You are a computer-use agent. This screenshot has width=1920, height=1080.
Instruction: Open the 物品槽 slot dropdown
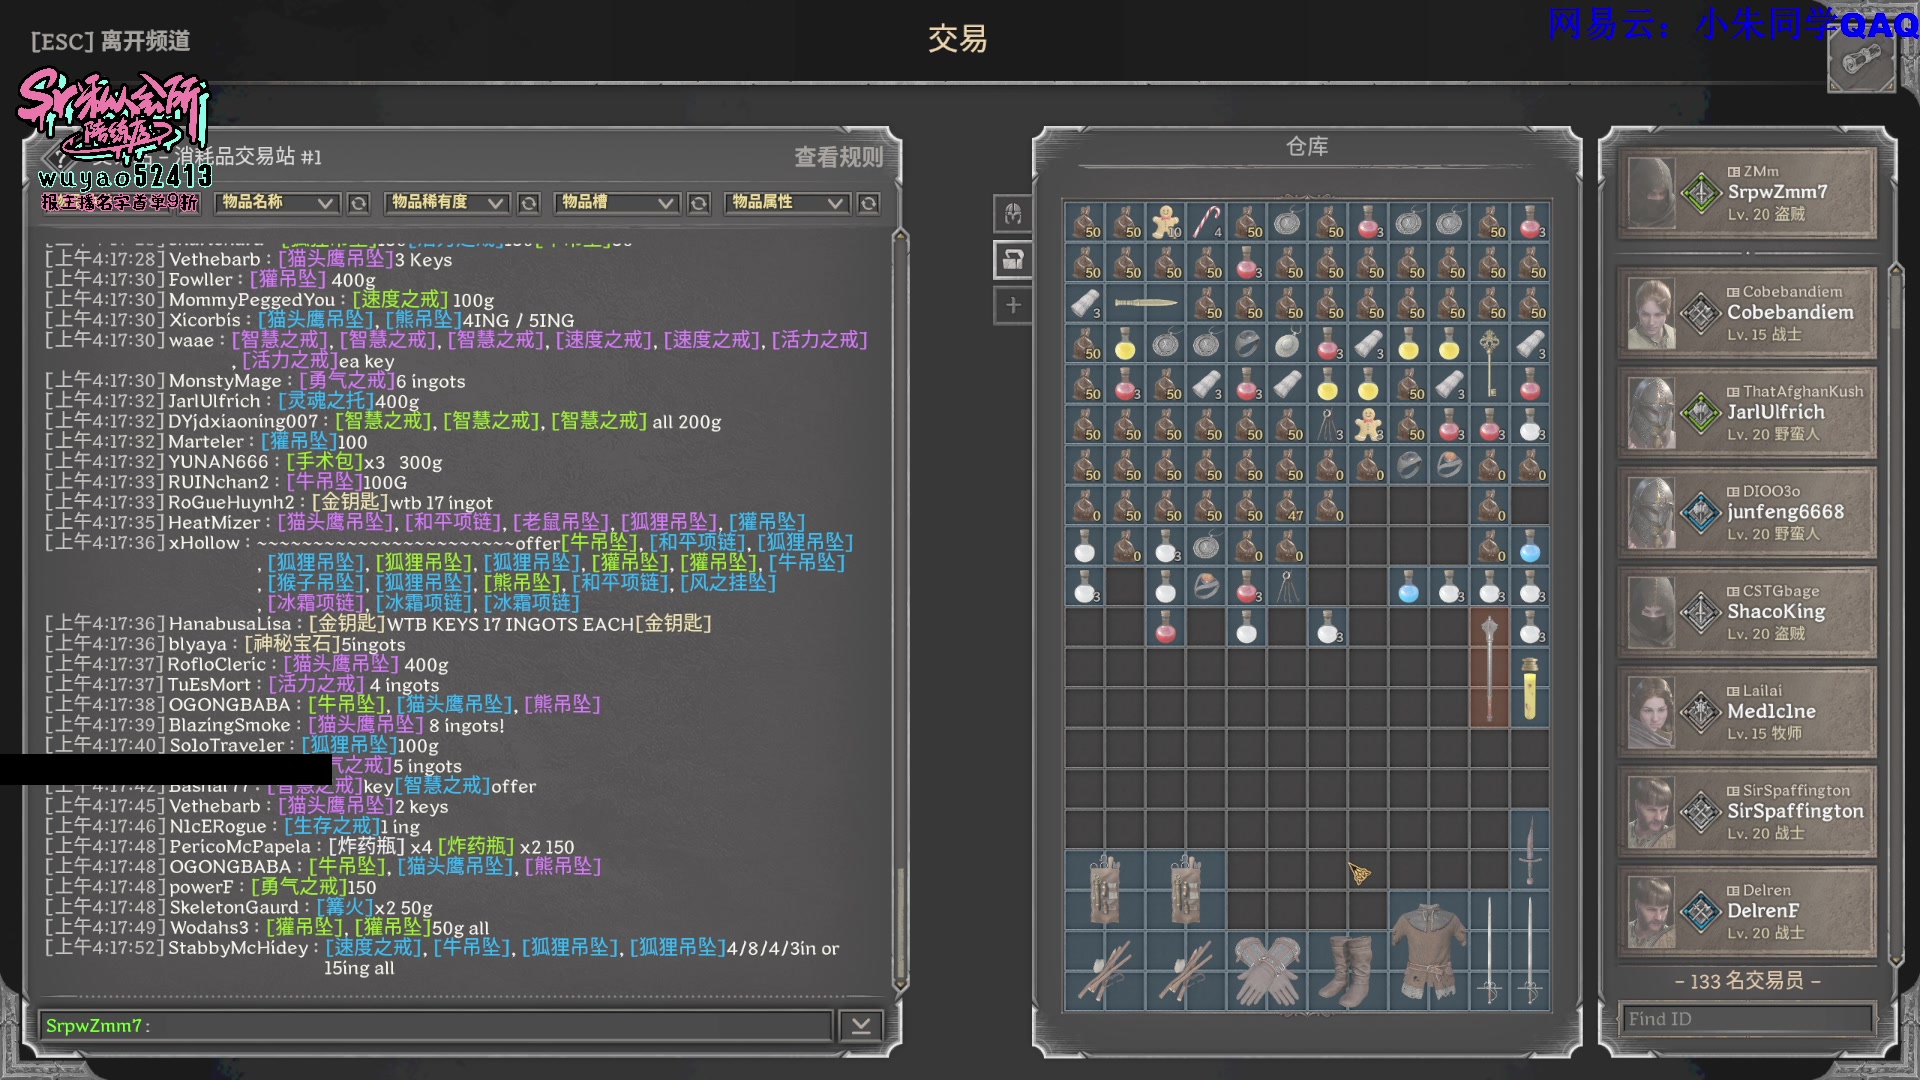click(x=617, y=203)
